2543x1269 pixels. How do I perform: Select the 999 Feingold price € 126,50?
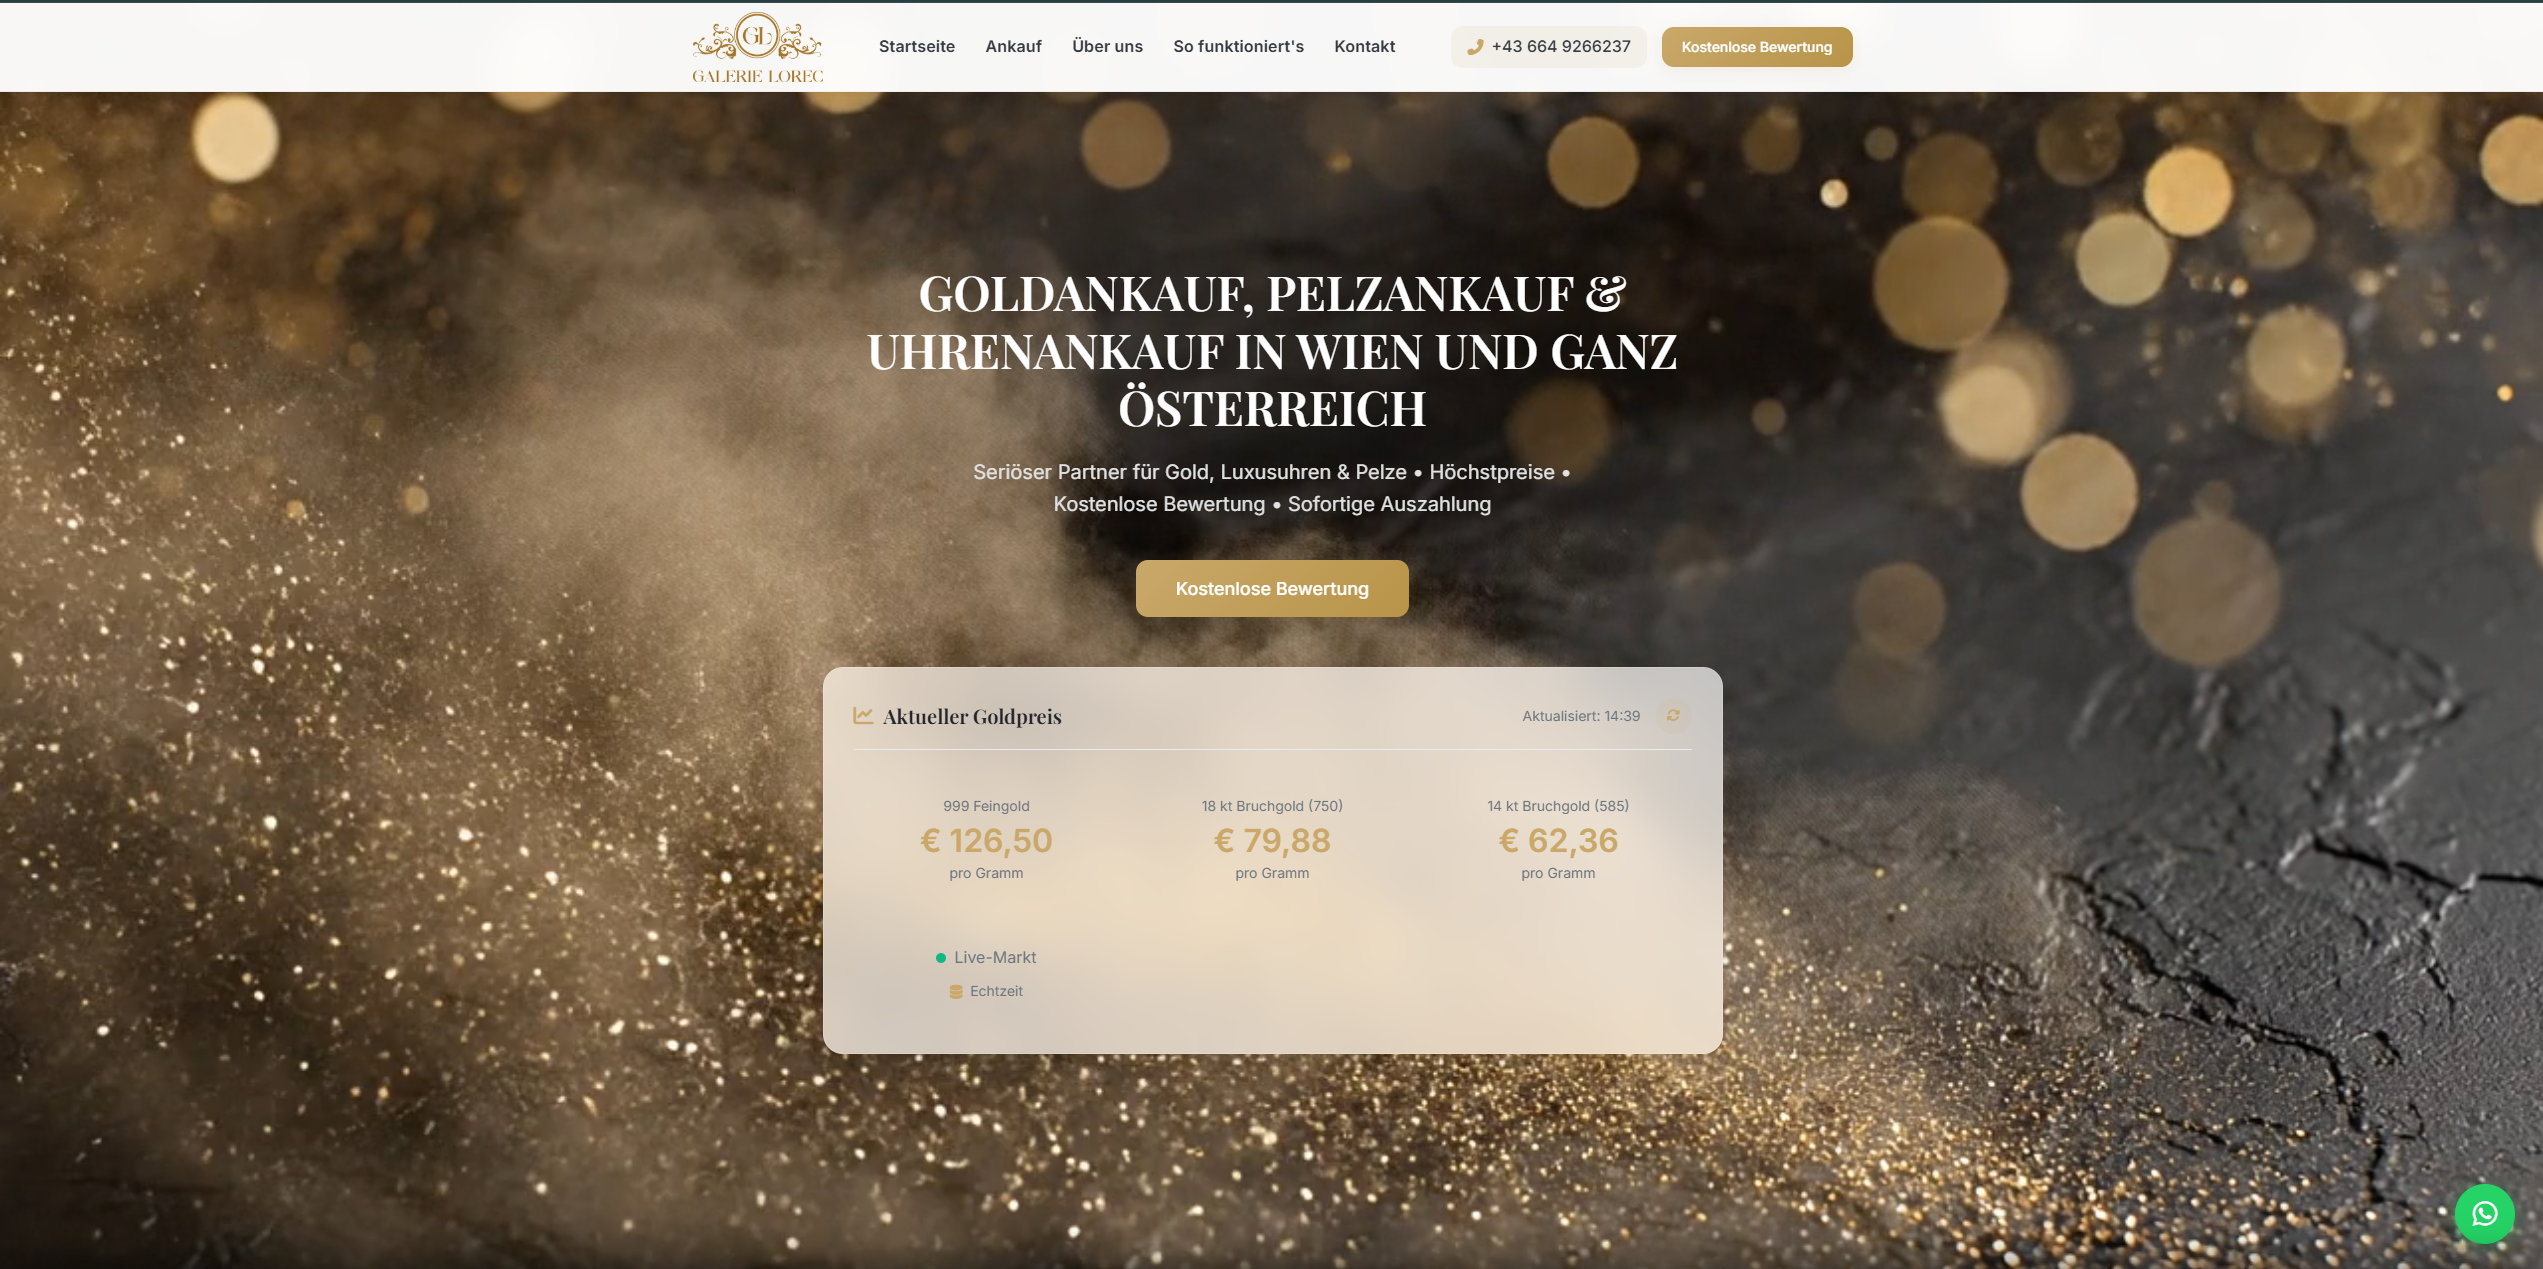tap(986, 841)
